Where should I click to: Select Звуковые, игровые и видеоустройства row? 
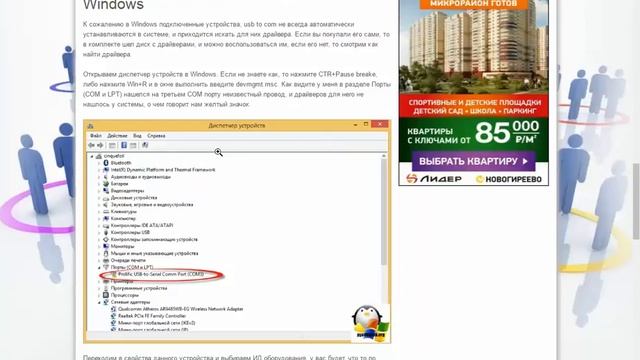point(152,204)
